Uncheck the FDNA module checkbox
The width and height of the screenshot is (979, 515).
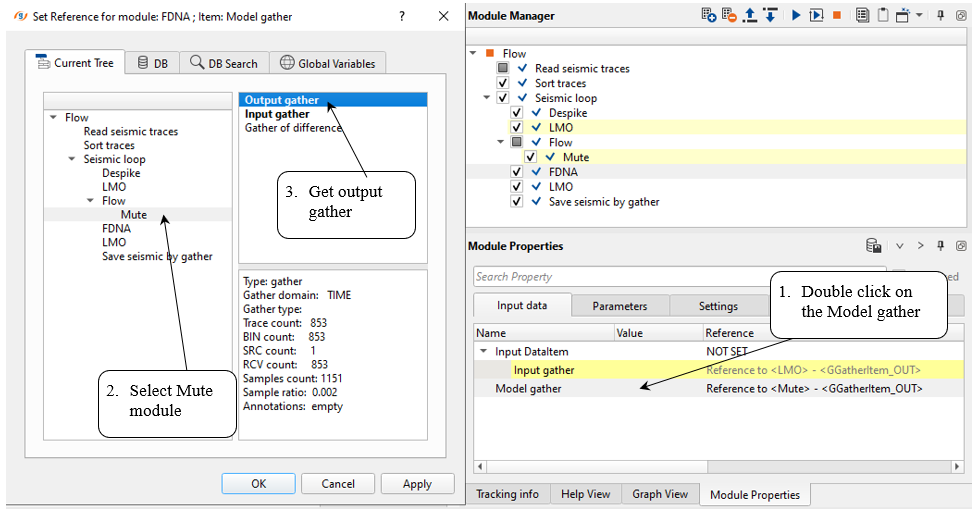(517, 172)
